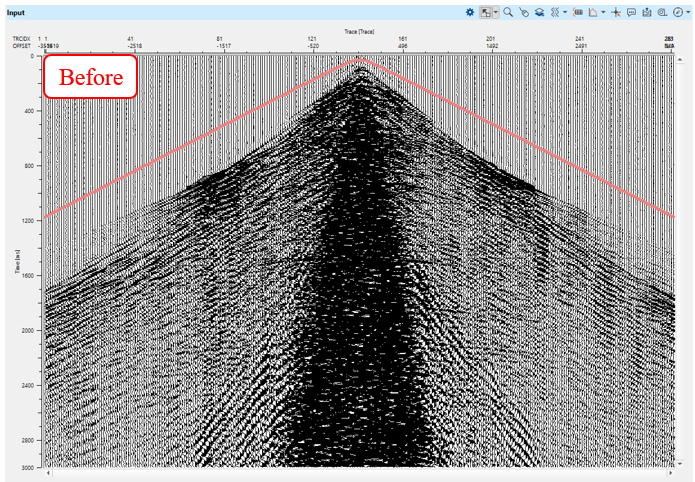Viewport: 695px width, 482px height.
Task: Click the camera snapshot icon
Action: pyautogui.click(x=647, y=12)
